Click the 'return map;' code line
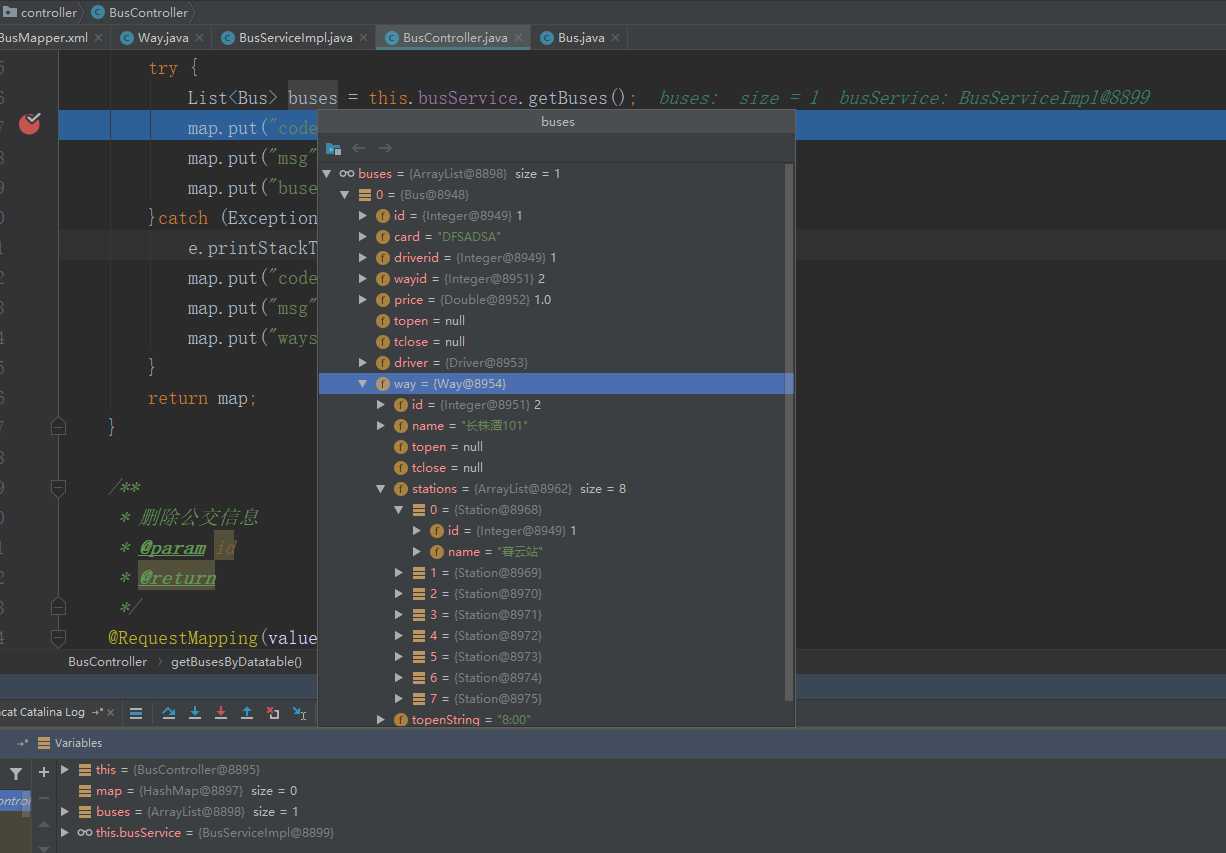The image size is (1226, 853). pos(202,398)
